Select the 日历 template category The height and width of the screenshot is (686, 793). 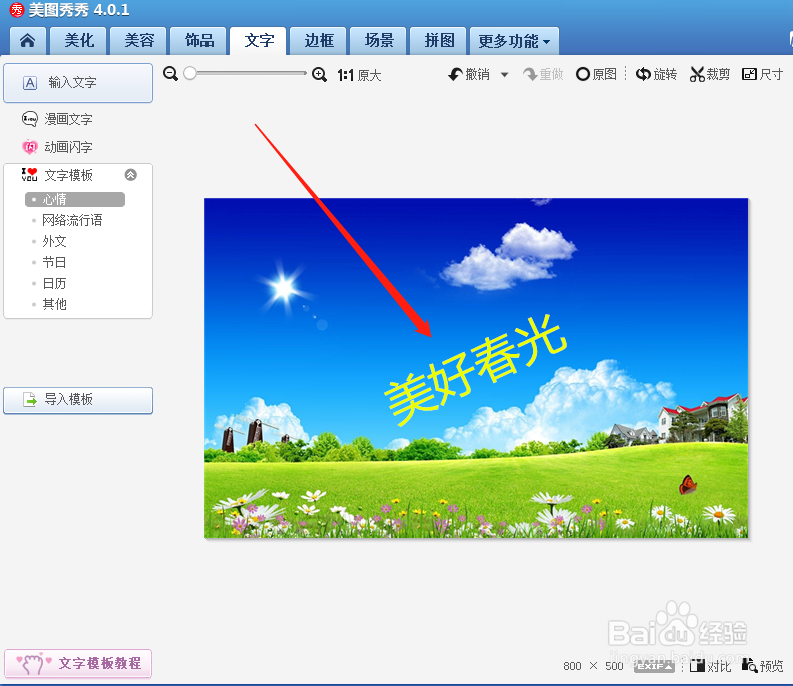pos(54,283)
